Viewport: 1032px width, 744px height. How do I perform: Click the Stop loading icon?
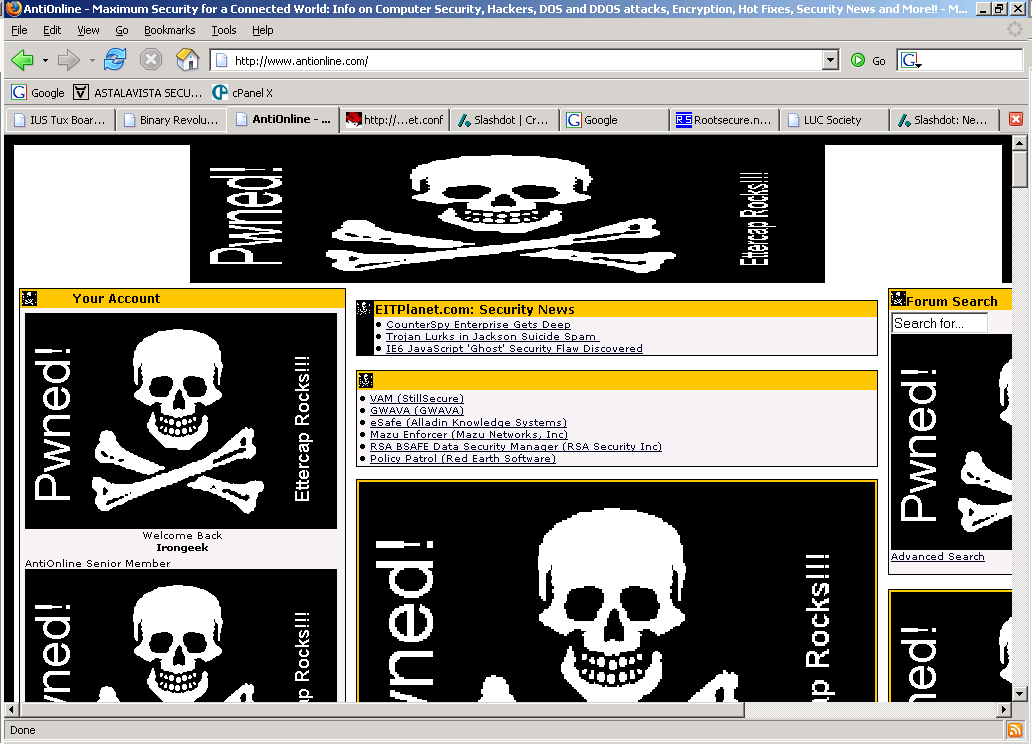[151, 60]
